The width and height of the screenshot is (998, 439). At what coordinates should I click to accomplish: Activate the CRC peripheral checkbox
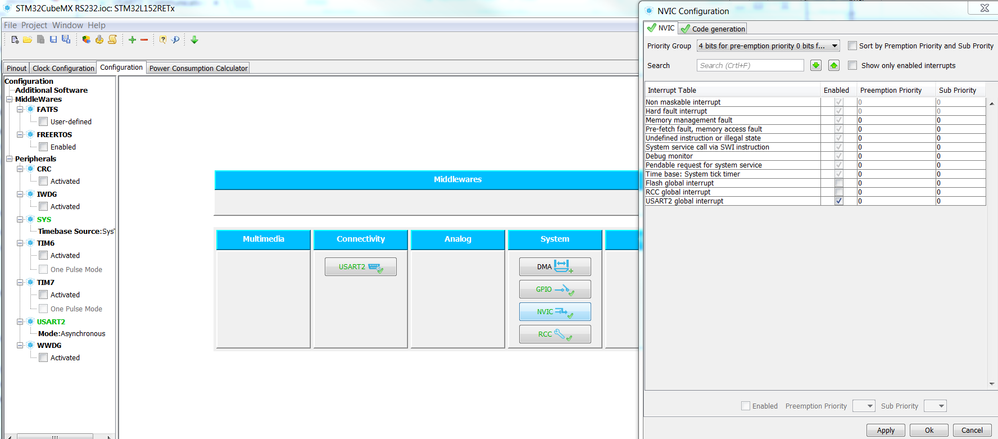[x=43, y=181]
